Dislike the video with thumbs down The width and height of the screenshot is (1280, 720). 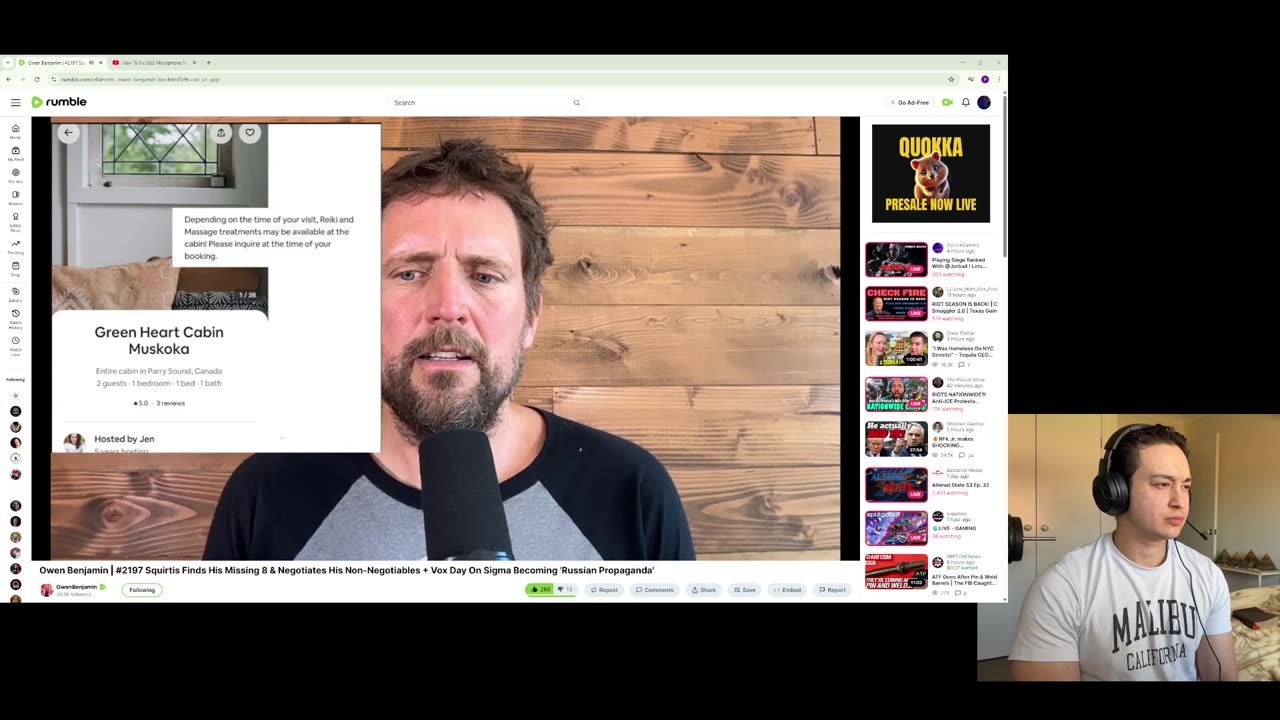(565, 590)
